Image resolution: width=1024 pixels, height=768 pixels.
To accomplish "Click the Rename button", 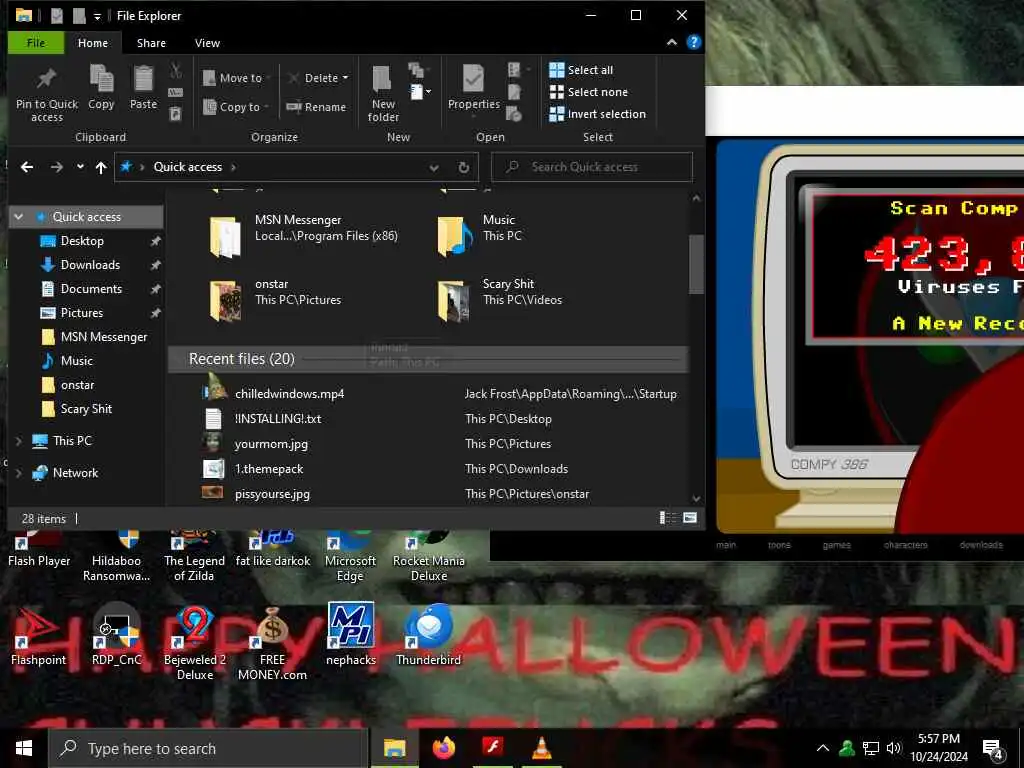I will [x=316, y=106].
